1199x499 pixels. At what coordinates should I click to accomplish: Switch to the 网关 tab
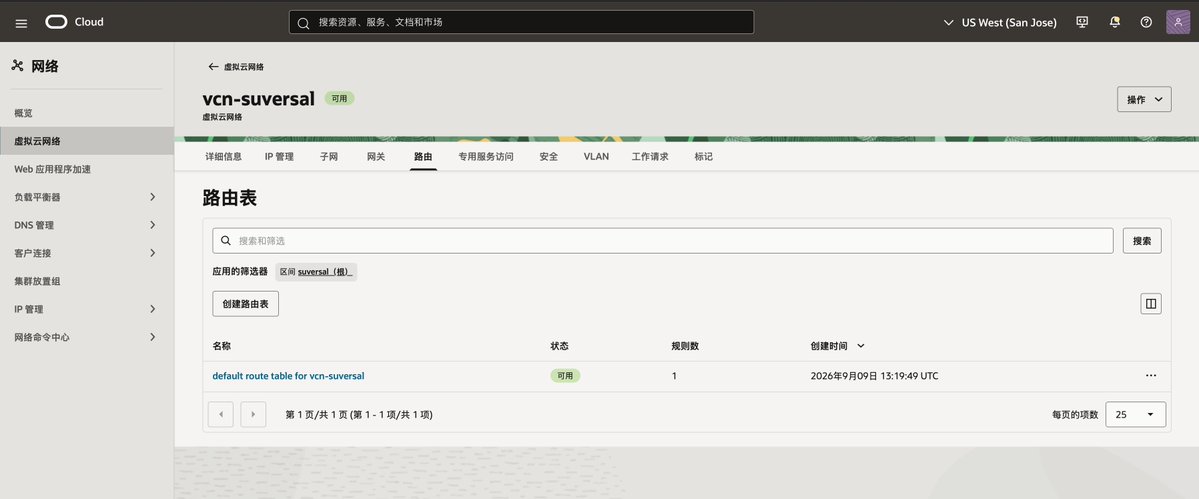[x=376, y=157]
